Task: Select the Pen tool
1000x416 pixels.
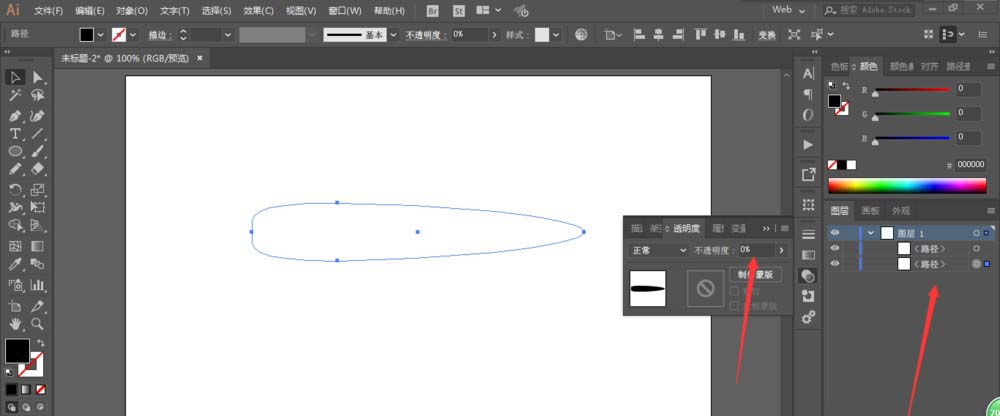Action: tap(15, 116)
